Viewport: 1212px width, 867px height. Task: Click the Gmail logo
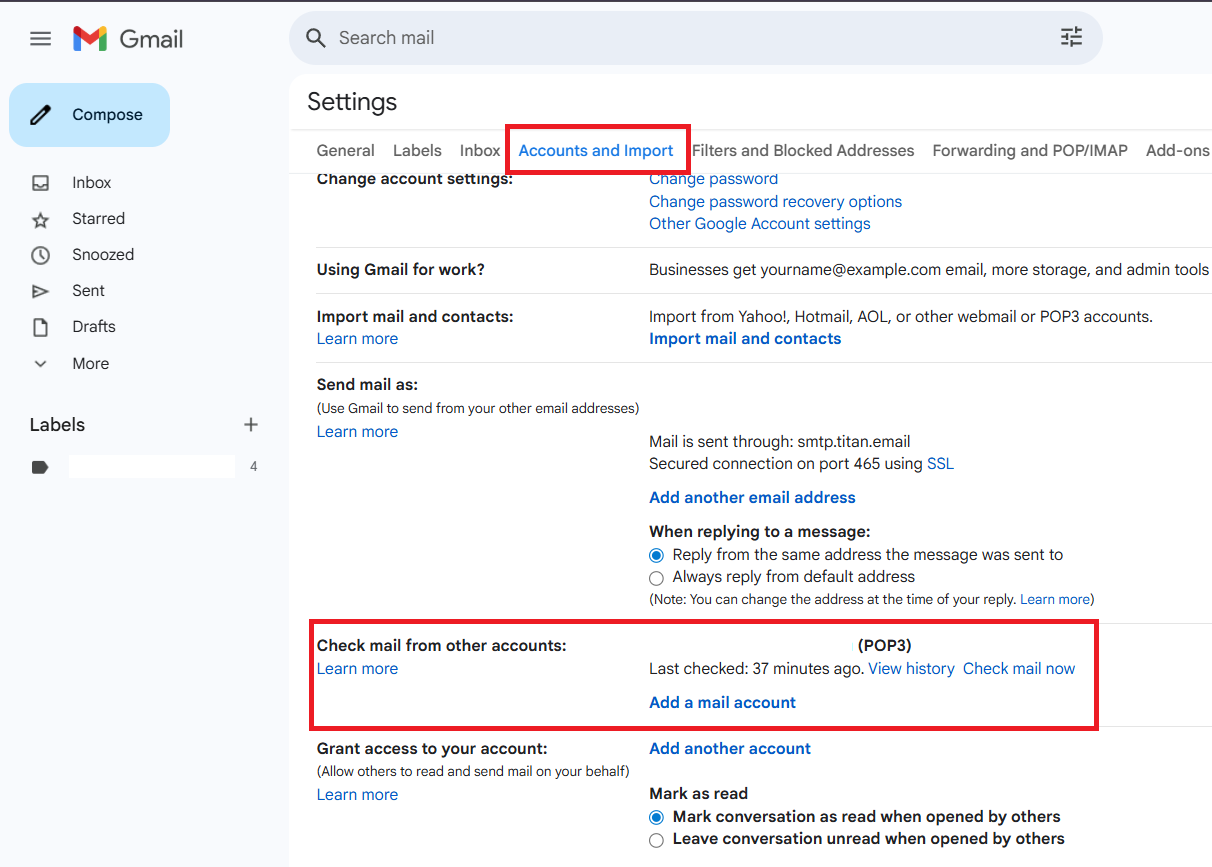tap(128, 39)
